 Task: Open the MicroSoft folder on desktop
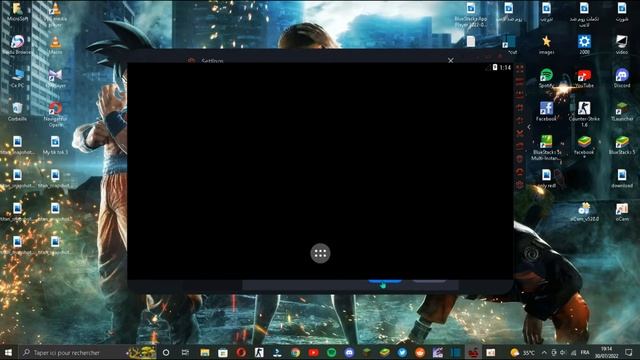[x=17, y=11]
